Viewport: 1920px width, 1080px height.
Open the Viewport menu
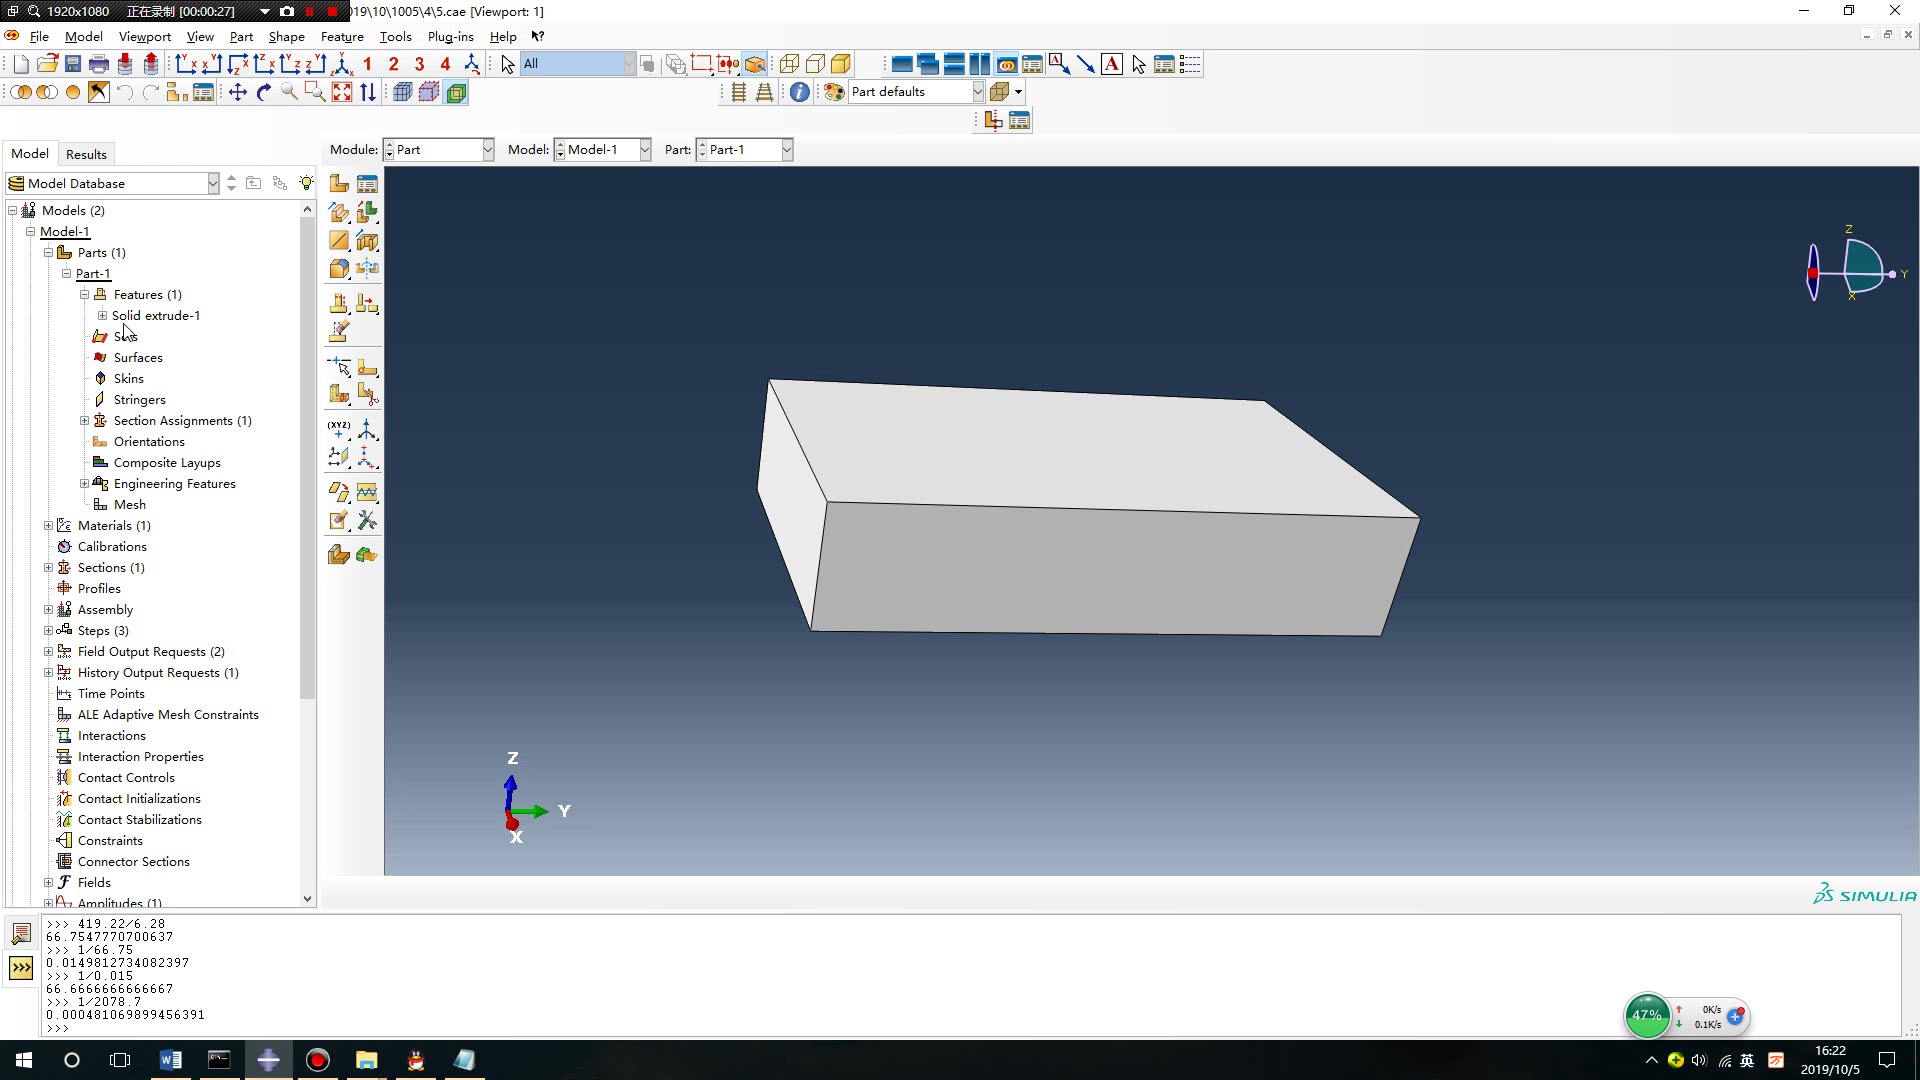coord(144,36)
